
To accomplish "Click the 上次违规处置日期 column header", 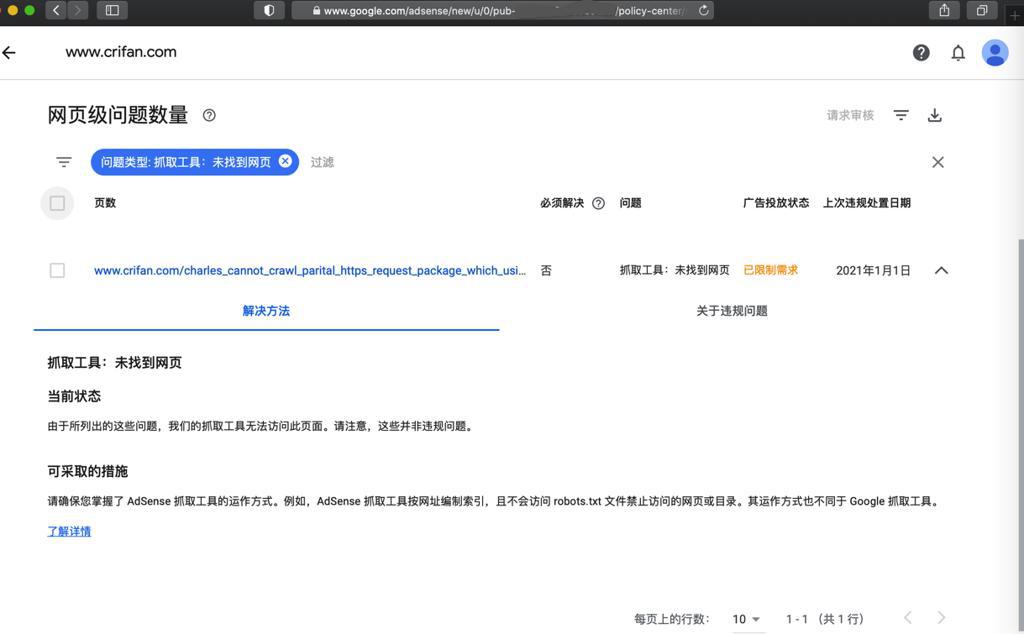I will 867,203.
